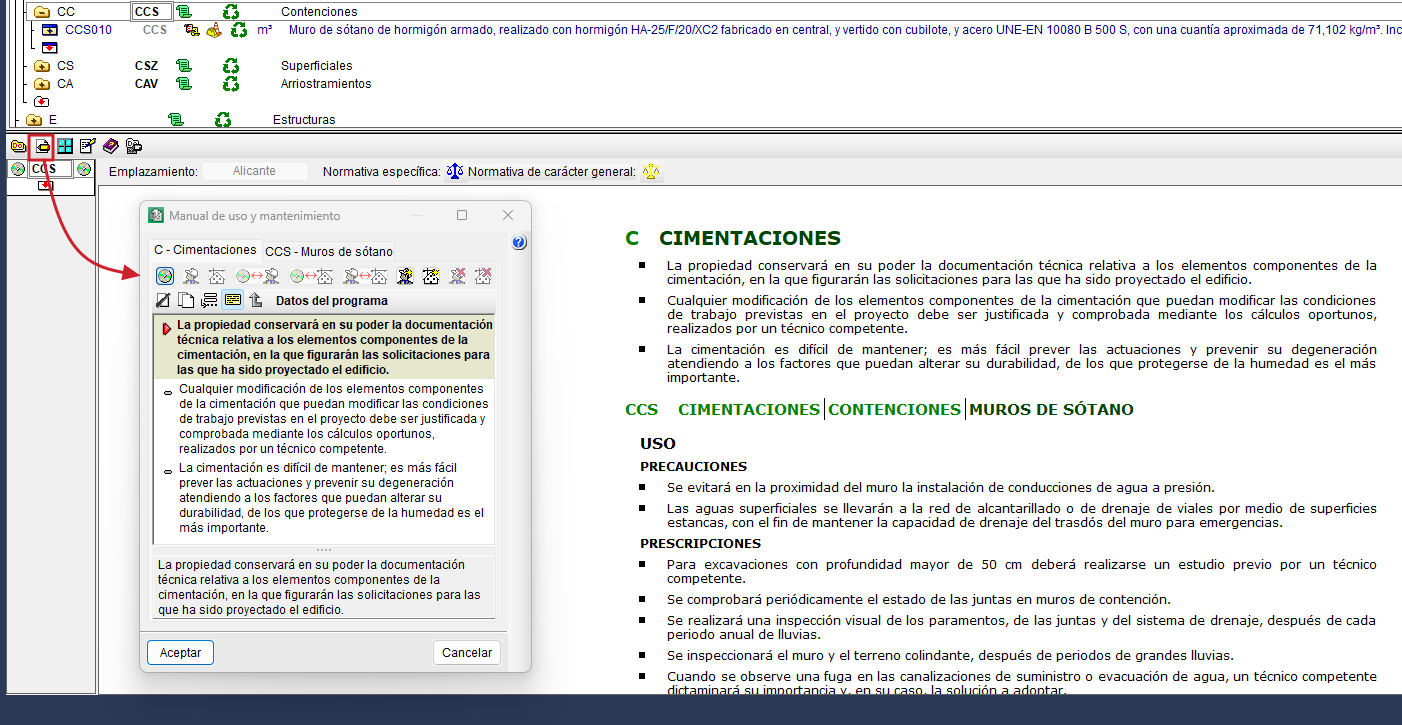Click the purple book toolbar icon
This screenshot has width=1402, height=725.
tap(110, 146)
